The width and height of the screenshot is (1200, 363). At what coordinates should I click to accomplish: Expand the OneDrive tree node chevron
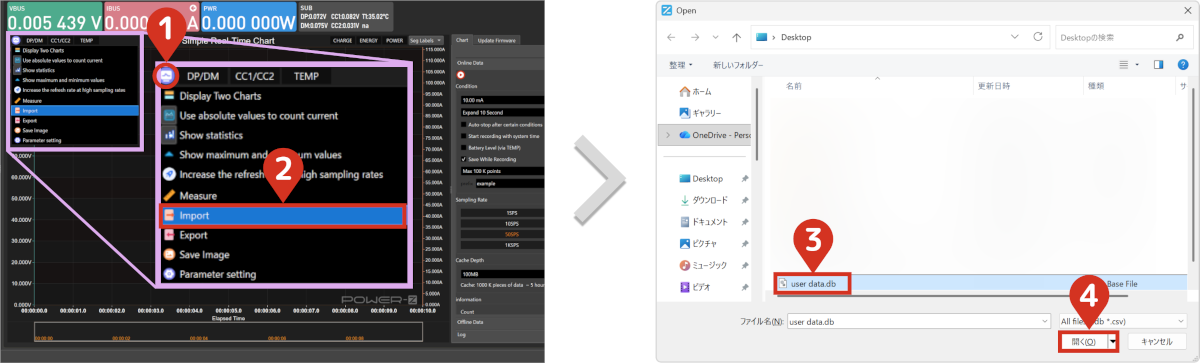(x=668, y=134)
